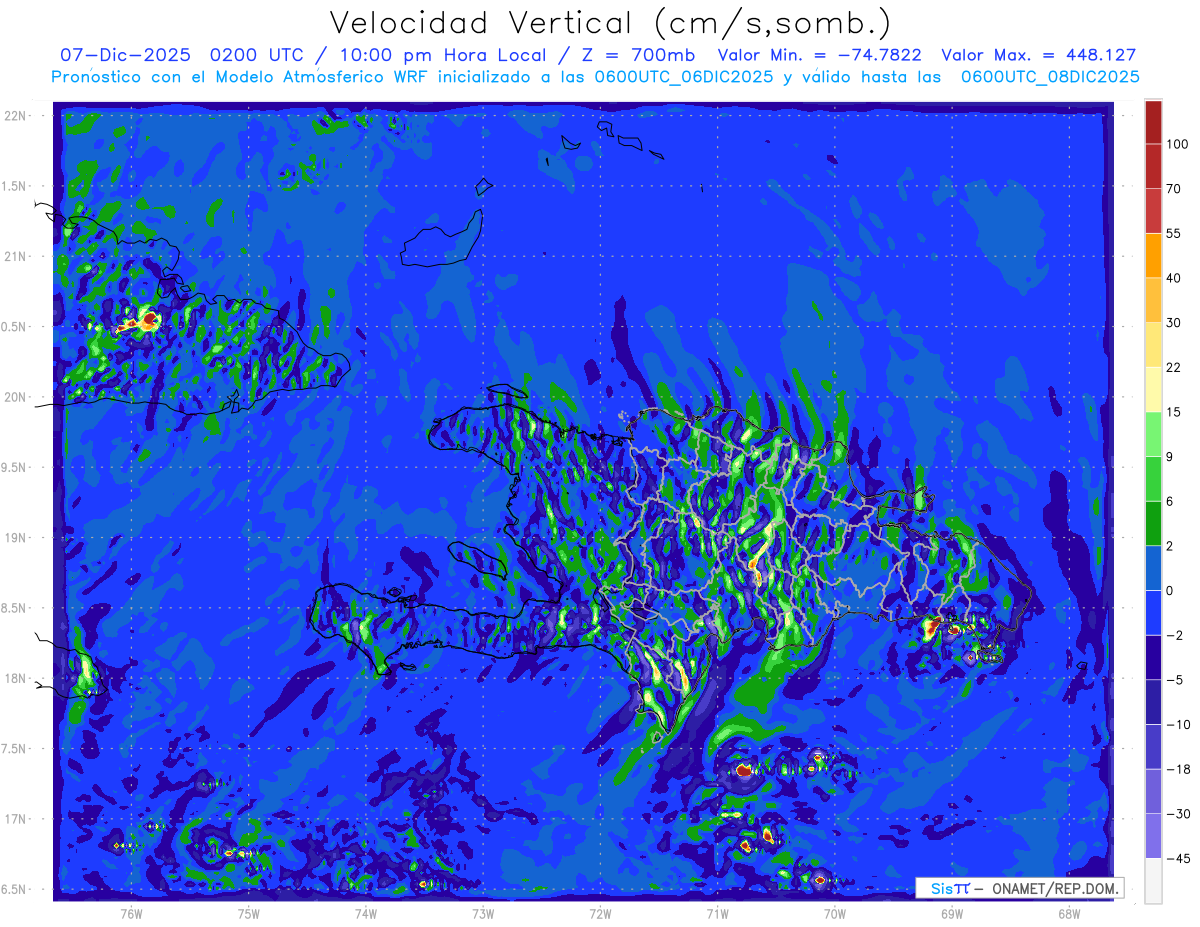Screen dimensions: 1200x927
Task: Click the '68W' longitude label
Action: pos(1068,913)
